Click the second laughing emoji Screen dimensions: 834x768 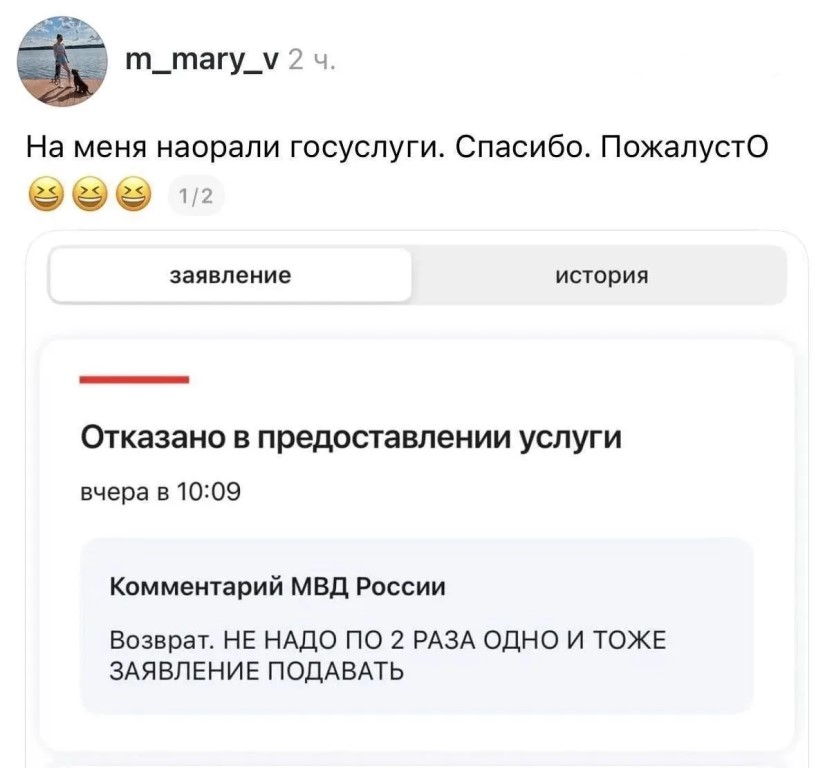pyautogui.click(x=89, y=194)
